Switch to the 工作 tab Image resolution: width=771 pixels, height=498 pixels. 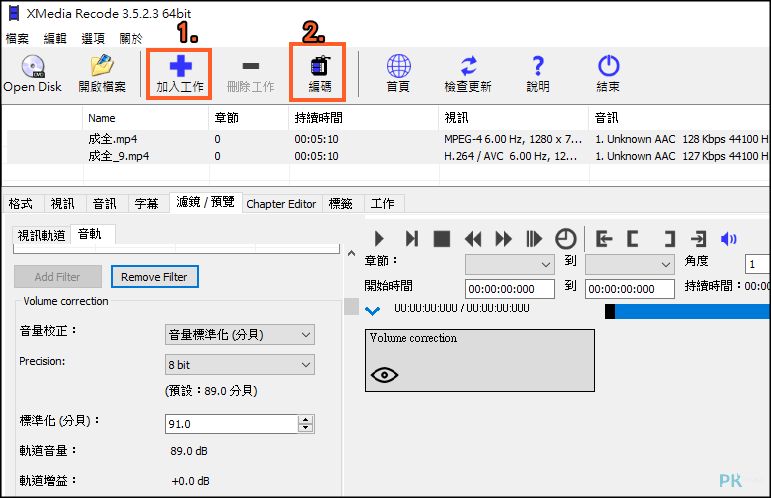click(383, 204)
